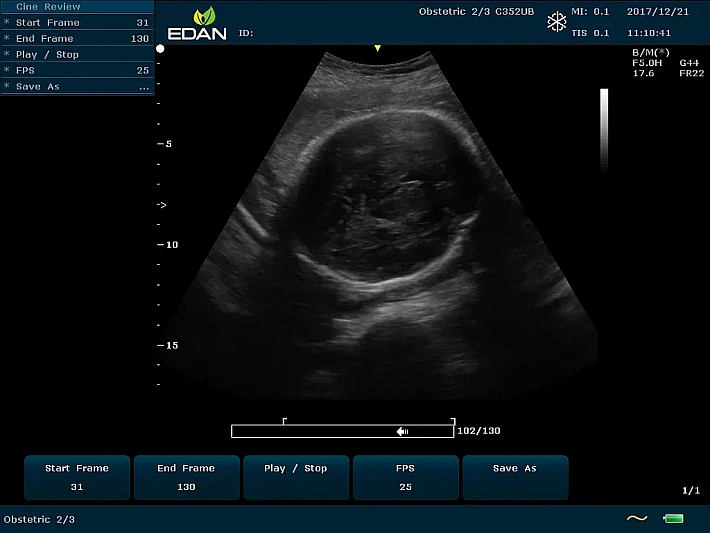710x533 pixels.
Task: Click the green battery status icon
Action: pyautogui.click(x=673, y=519)
